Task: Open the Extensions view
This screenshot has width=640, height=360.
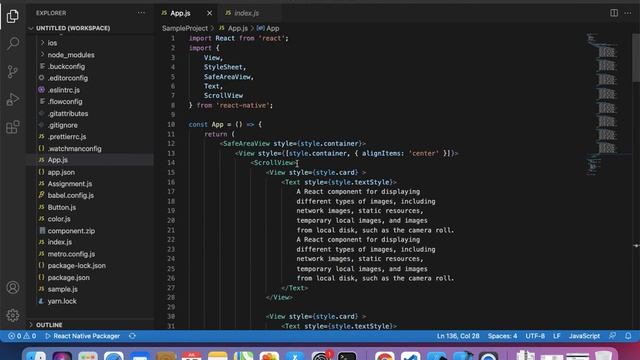Action: [x=13, y=127]
